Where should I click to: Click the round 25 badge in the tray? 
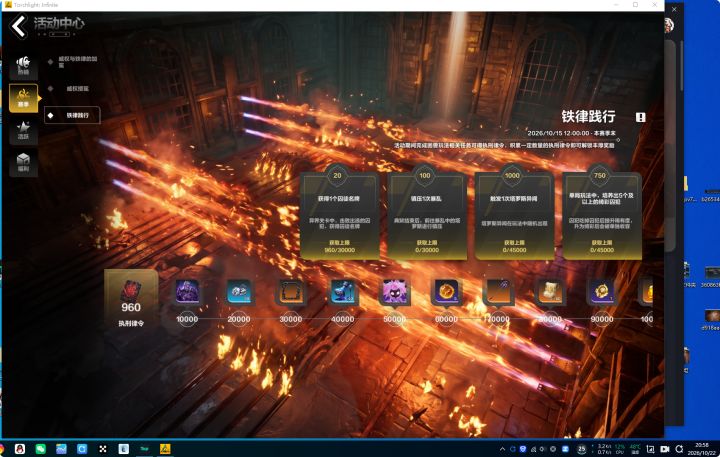[581, 449]
